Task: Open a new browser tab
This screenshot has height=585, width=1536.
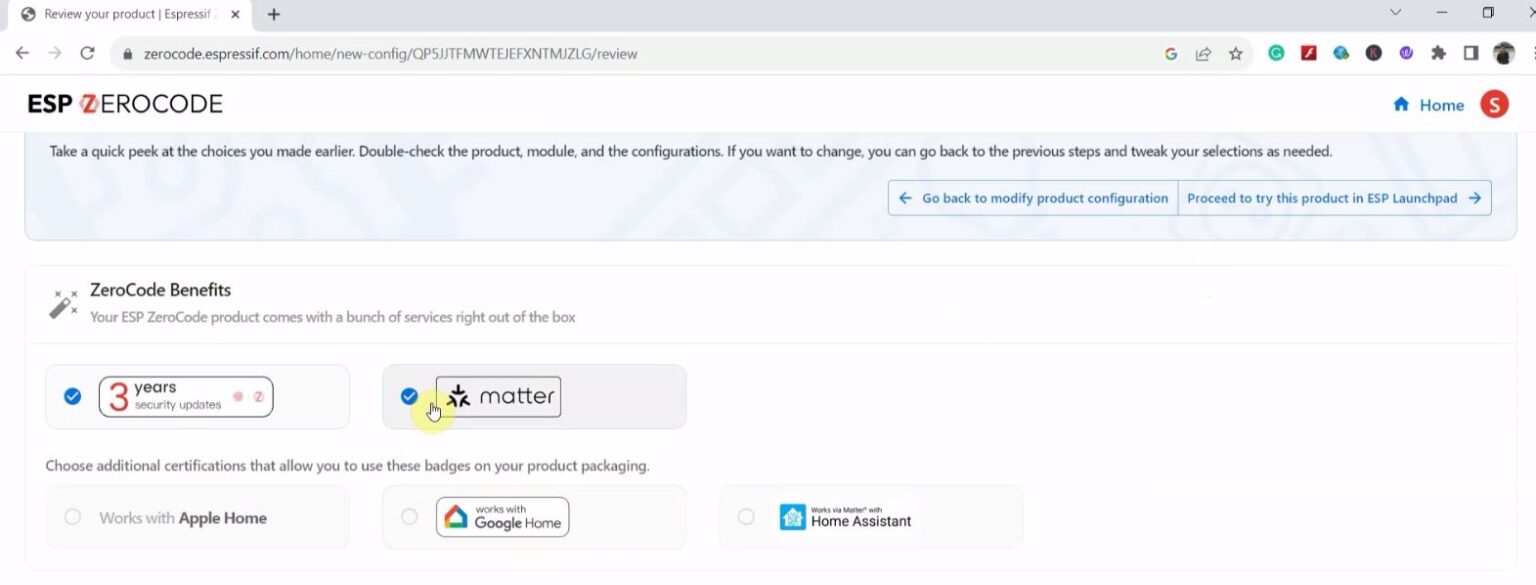Action: pos(274,14)
